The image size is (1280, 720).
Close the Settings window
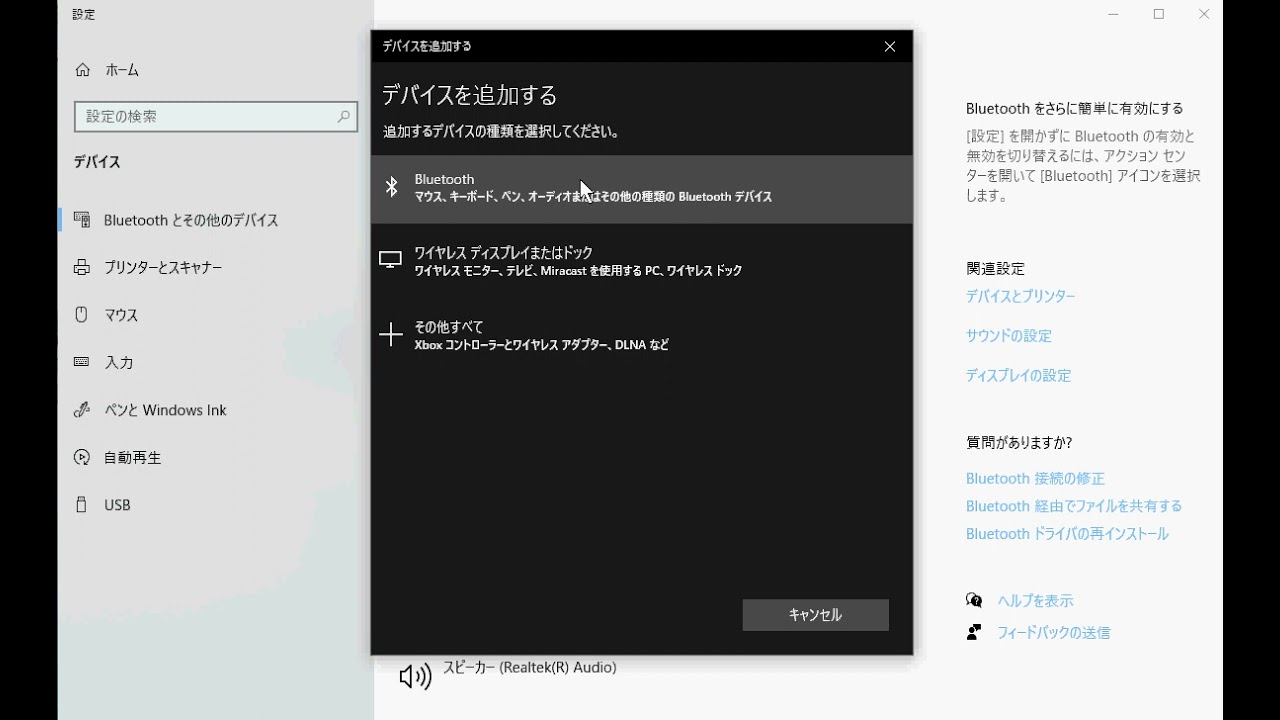click(x=1204, y=14)
